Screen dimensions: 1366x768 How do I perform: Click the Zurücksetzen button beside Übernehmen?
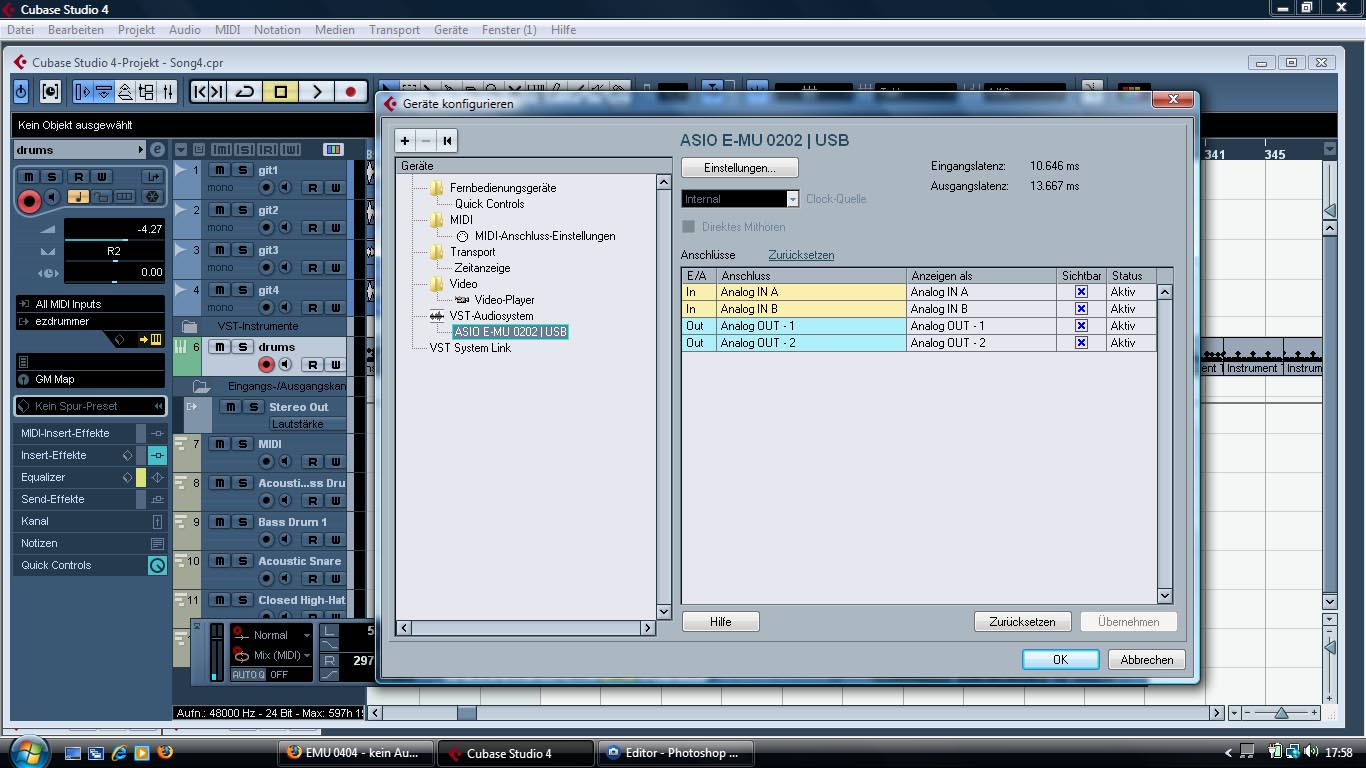[1022, 622]
